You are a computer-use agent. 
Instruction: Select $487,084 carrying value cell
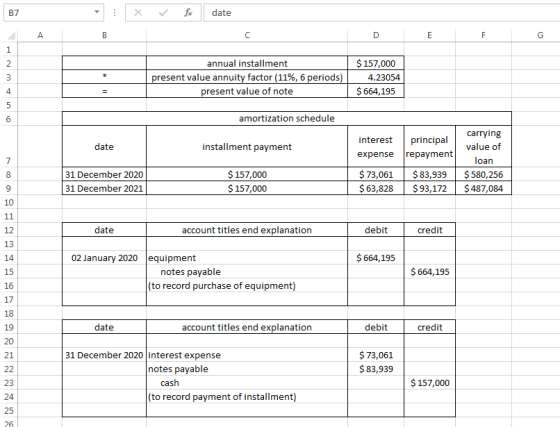click(x=483, y=188)
